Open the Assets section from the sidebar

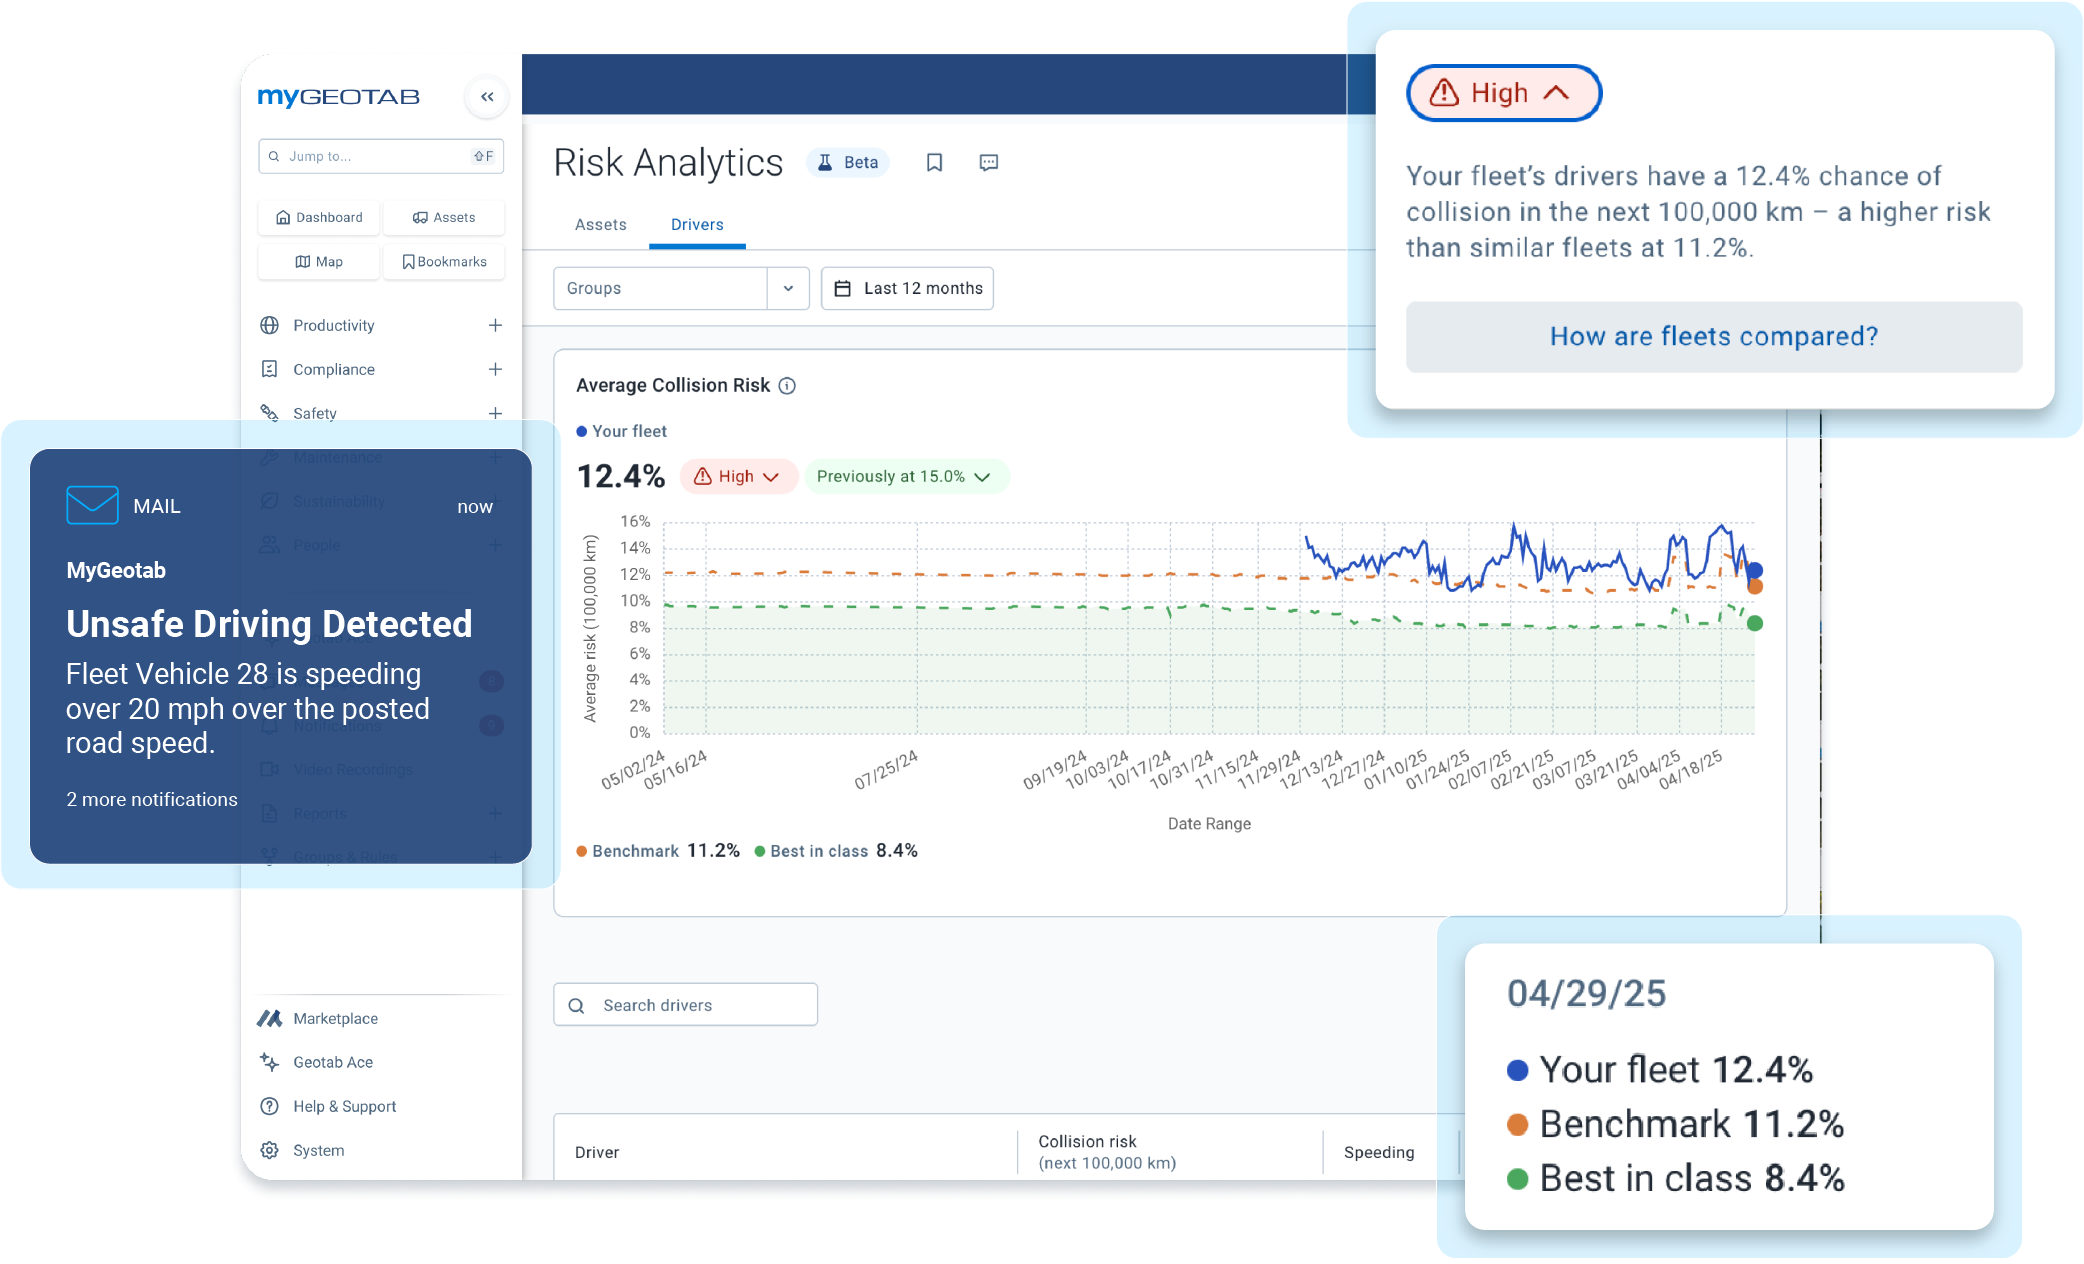pos(444,217)
